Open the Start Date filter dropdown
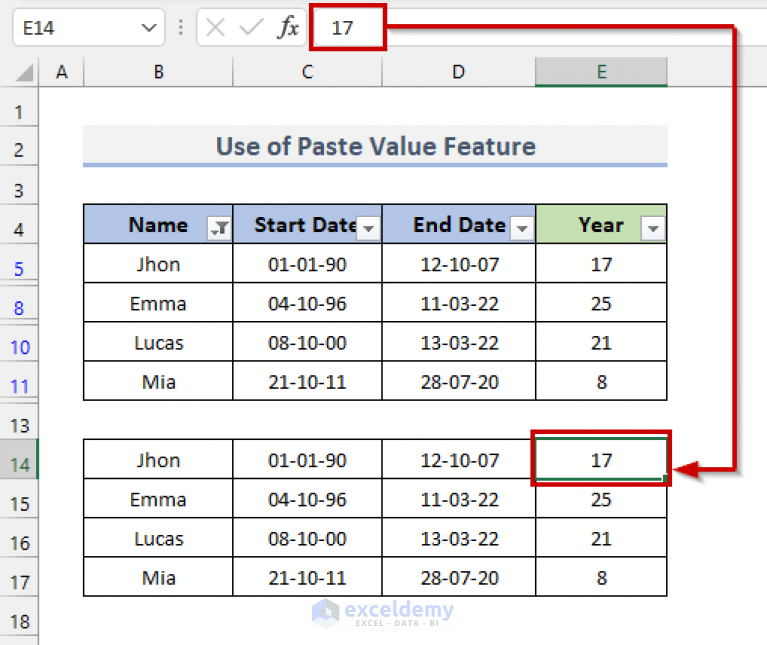Viewport: 767px width, 645px height. coord(369,229)
